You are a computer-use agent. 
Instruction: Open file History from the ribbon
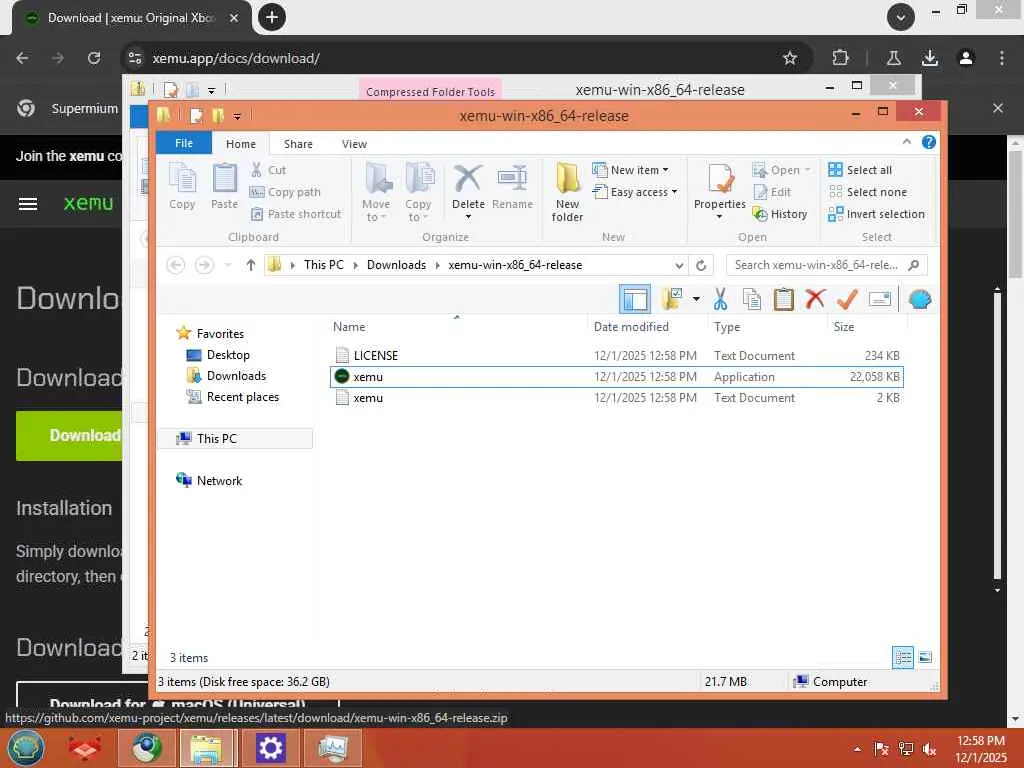click(780, 214)
